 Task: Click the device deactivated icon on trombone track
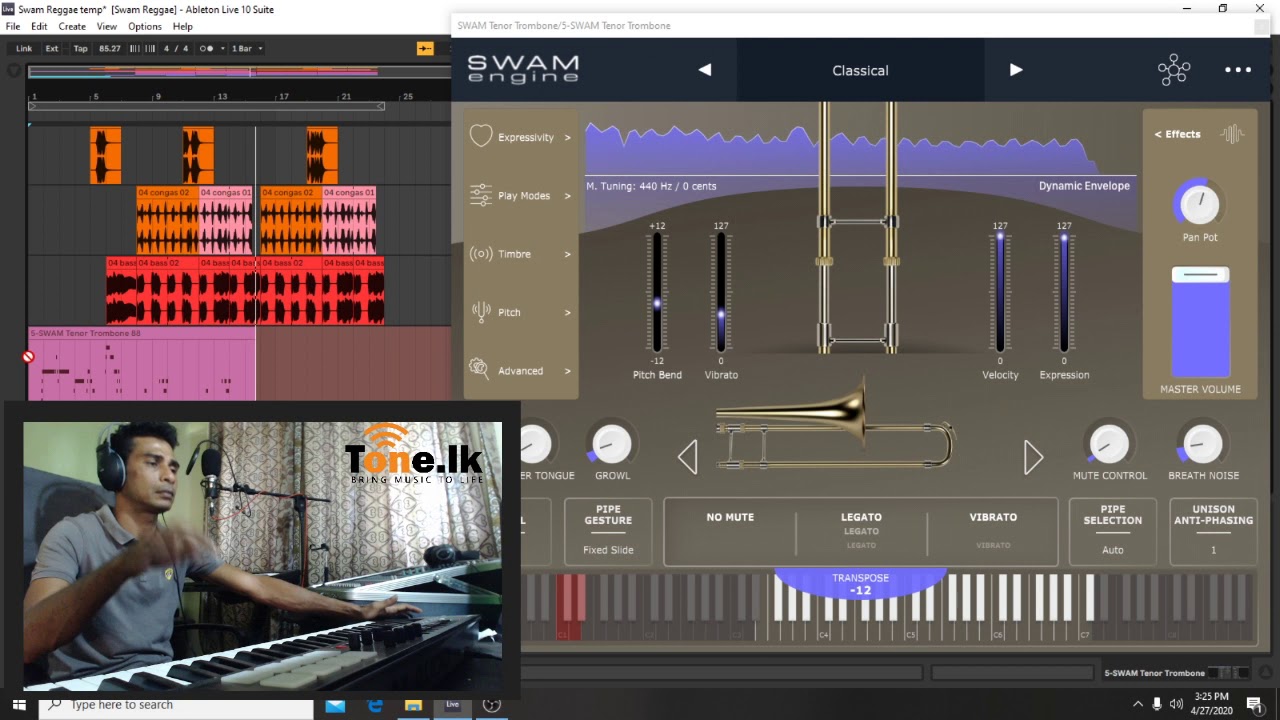click(28, 357)
